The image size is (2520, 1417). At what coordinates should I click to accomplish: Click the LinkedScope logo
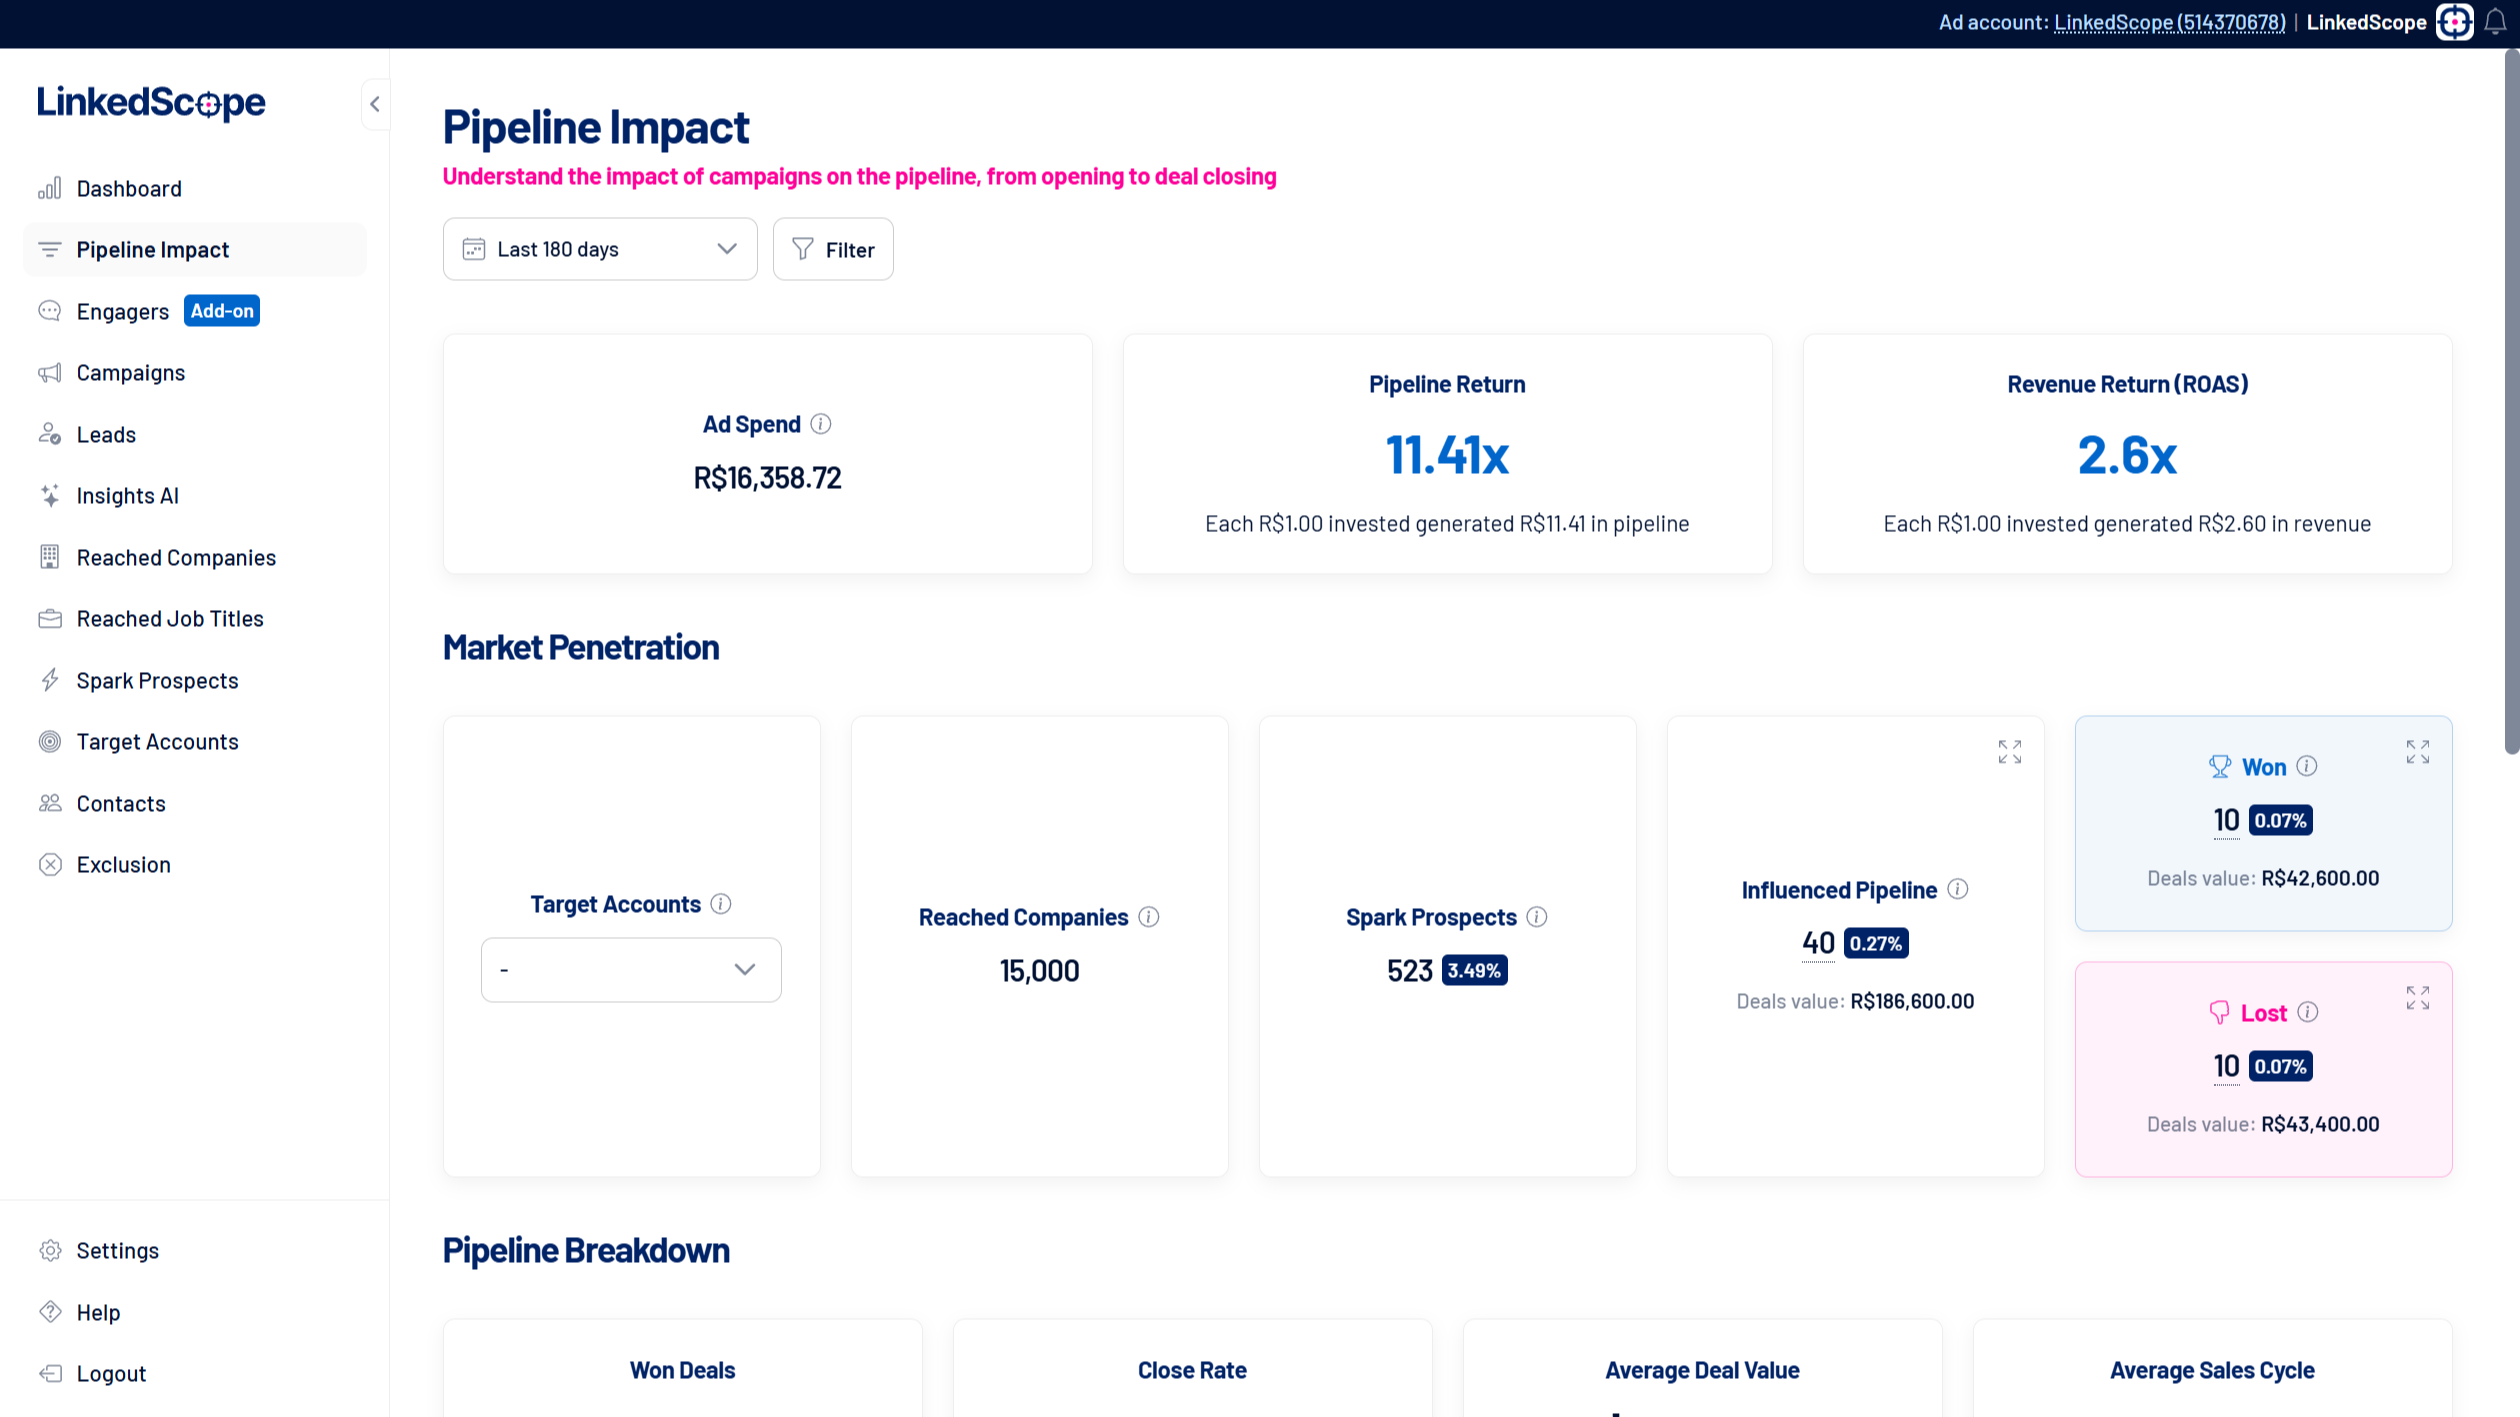pyautogui.click(x=152, y=102)
